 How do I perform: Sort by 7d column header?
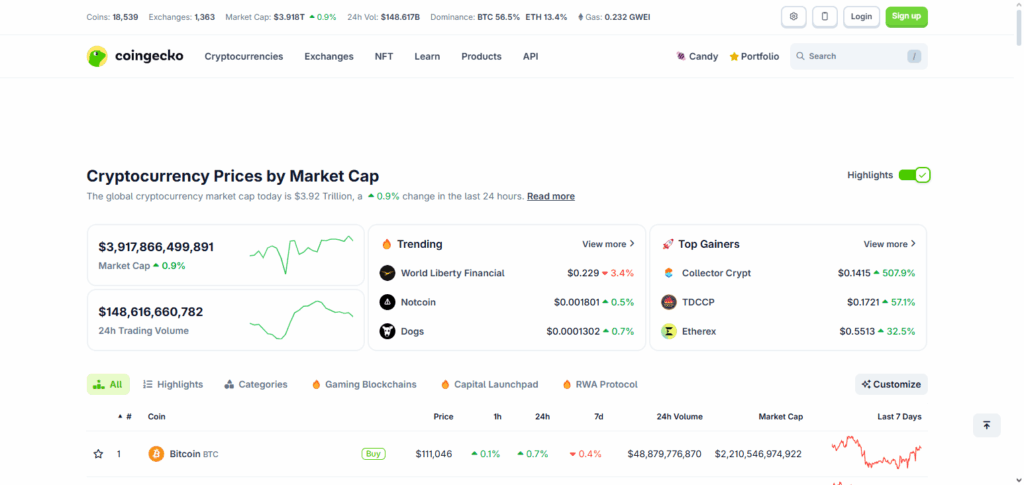click(x=598, y=416)
